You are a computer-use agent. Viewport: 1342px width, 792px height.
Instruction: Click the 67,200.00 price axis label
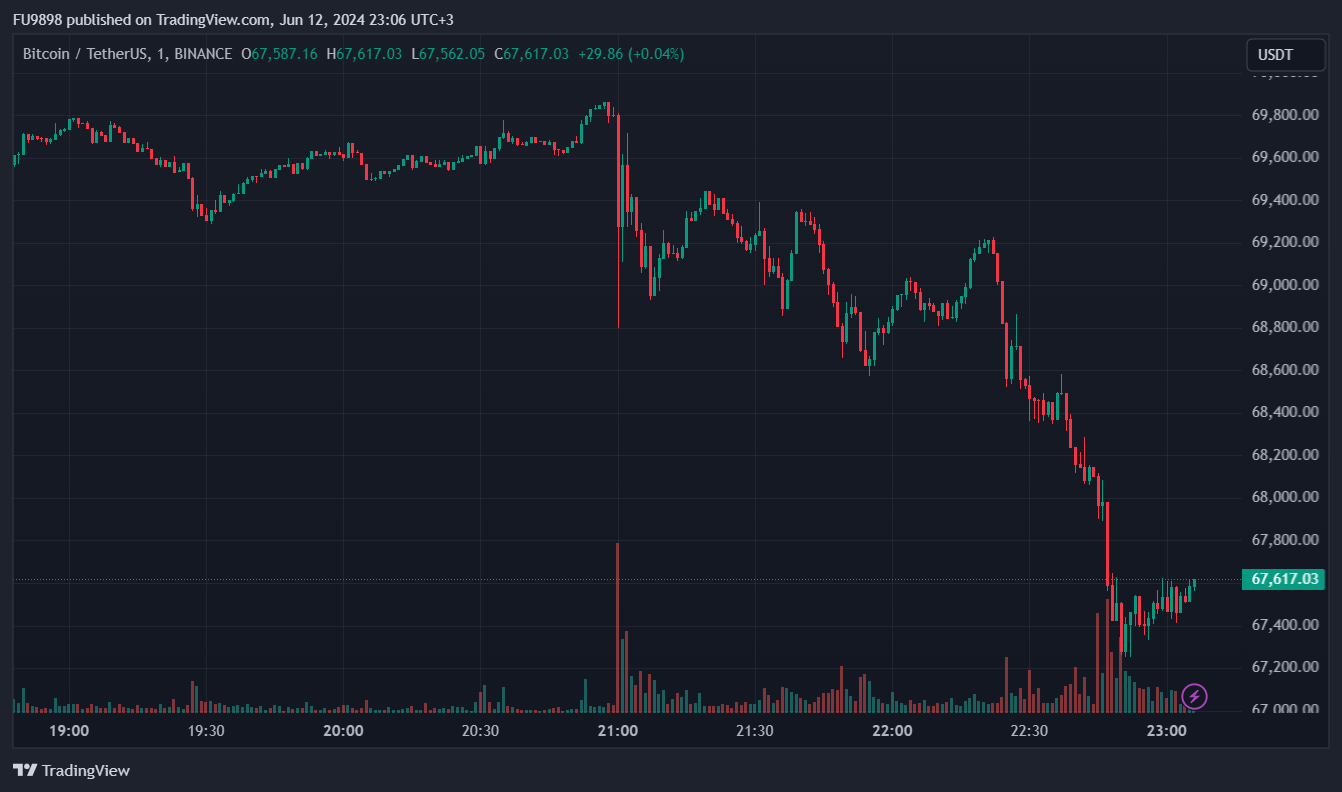pyautogui.click(x=1285, y=667)
